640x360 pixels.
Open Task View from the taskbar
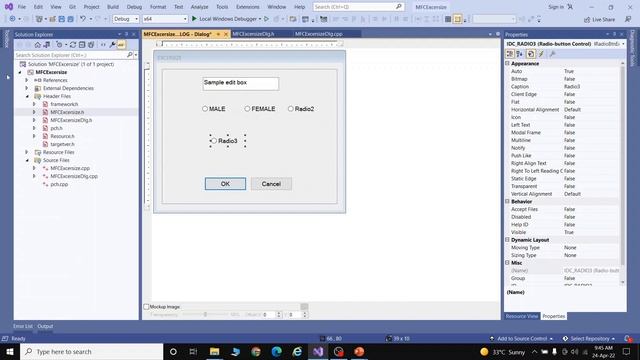coord(193,351)
